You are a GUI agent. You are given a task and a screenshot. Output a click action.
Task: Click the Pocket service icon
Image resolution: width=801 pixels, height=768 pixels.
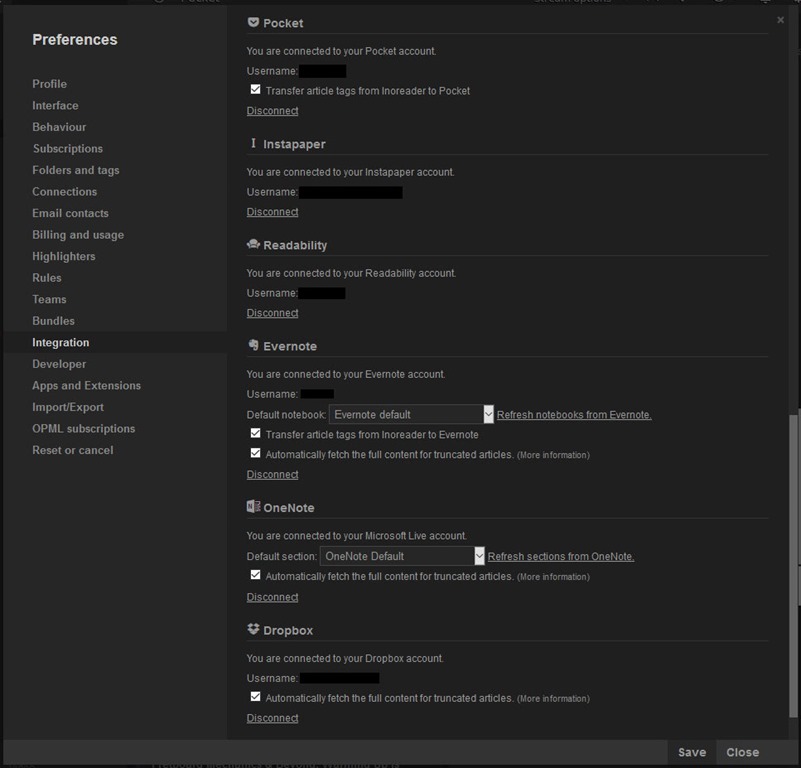click(x=253, y=22)
